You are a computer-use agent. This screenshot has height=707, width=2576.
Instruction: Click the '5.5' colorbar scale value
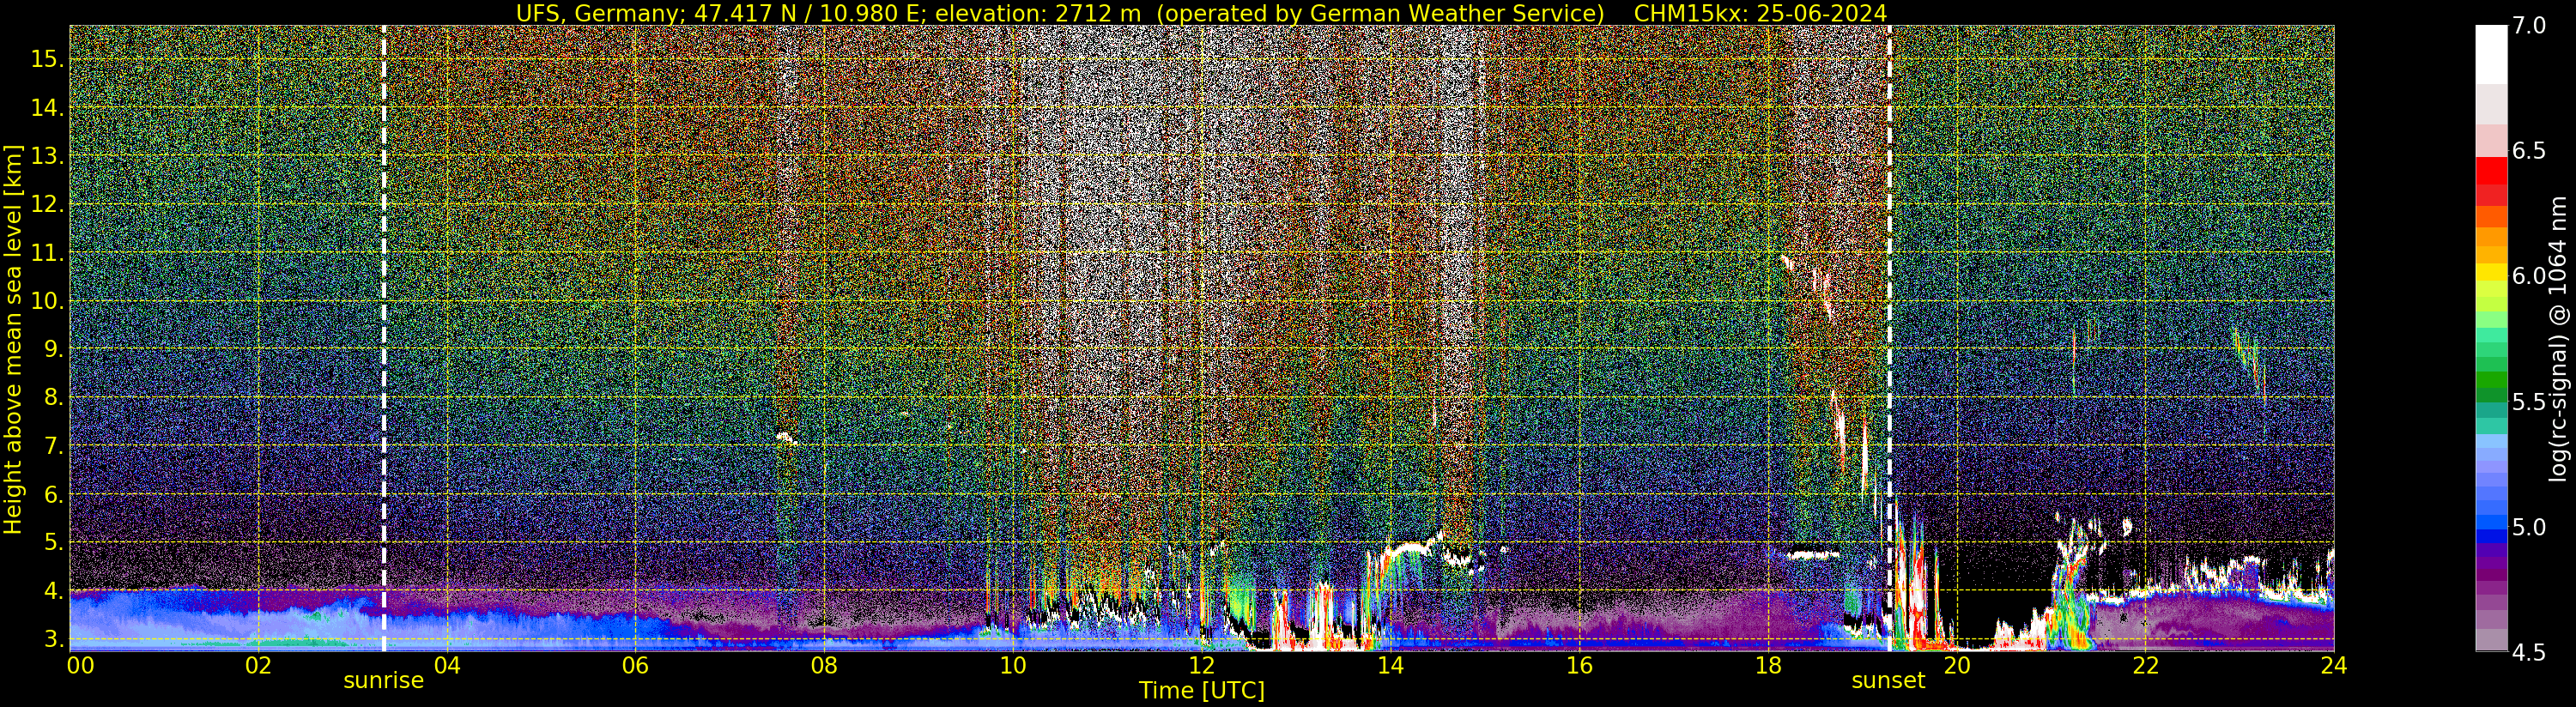tap(2529, 402)
